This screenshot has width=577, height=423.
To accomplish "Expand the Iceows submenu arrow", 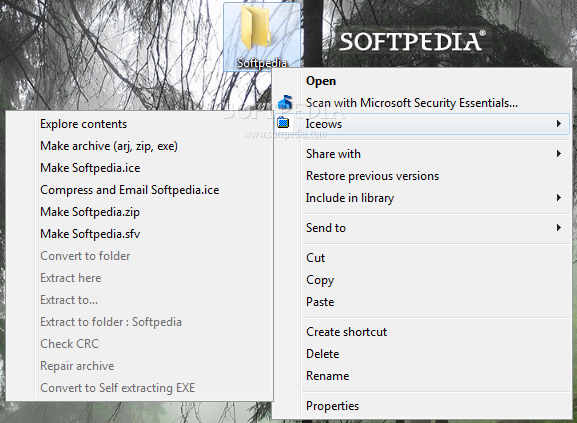I will click(559, 124).
